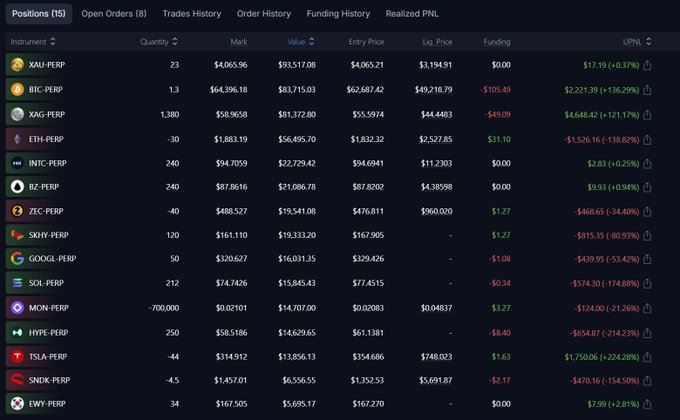The width and height of the screenshot is (680, 420).
Task: Share the BZ-PERP position UPNL
Action: click(x=647, y=187)
